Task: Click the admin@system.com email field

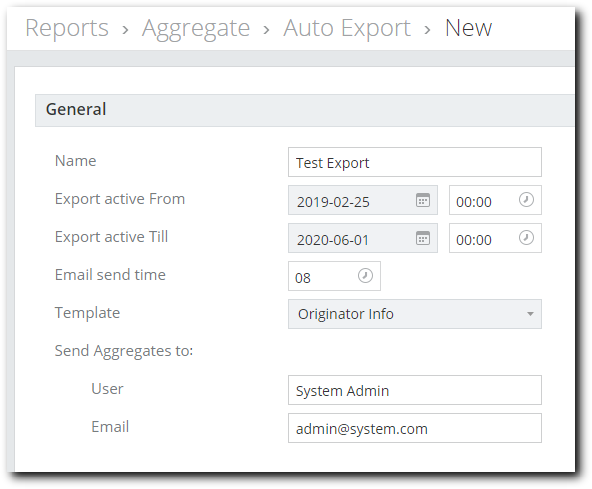Action: point(415,428)
